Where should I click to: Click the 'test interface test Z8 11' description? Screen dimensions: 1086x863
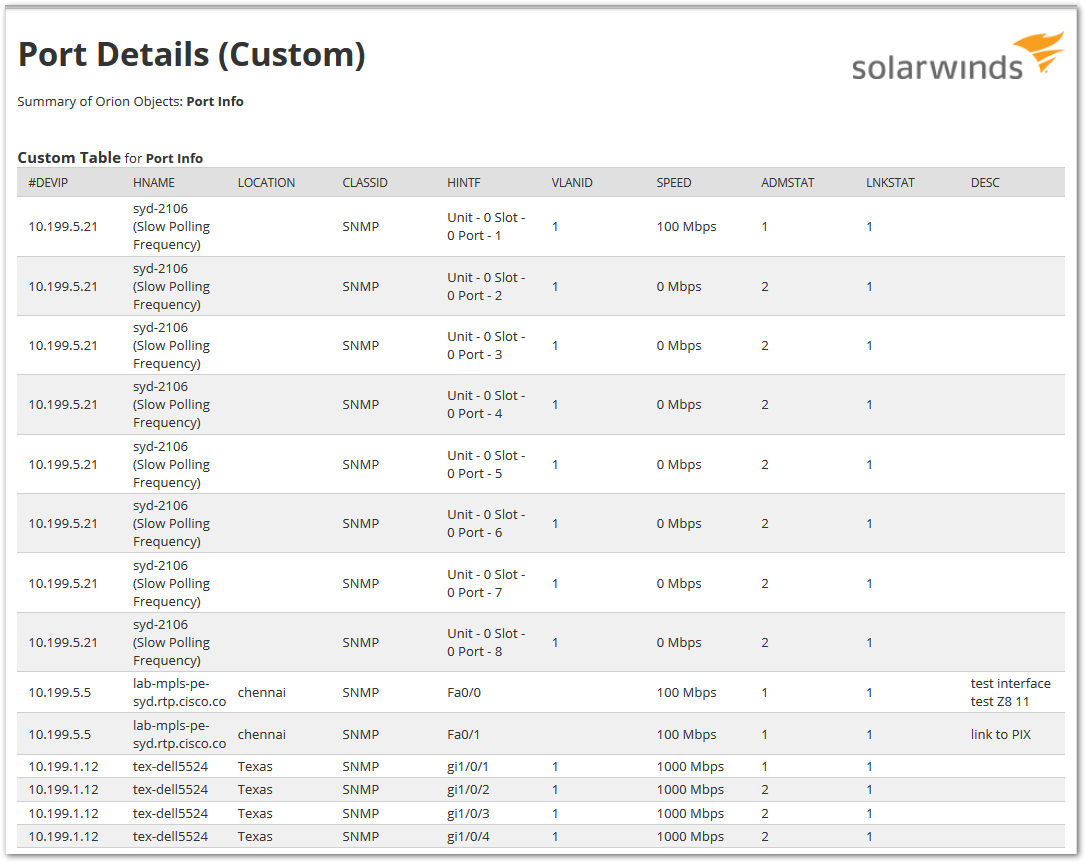click(1010, 692)
